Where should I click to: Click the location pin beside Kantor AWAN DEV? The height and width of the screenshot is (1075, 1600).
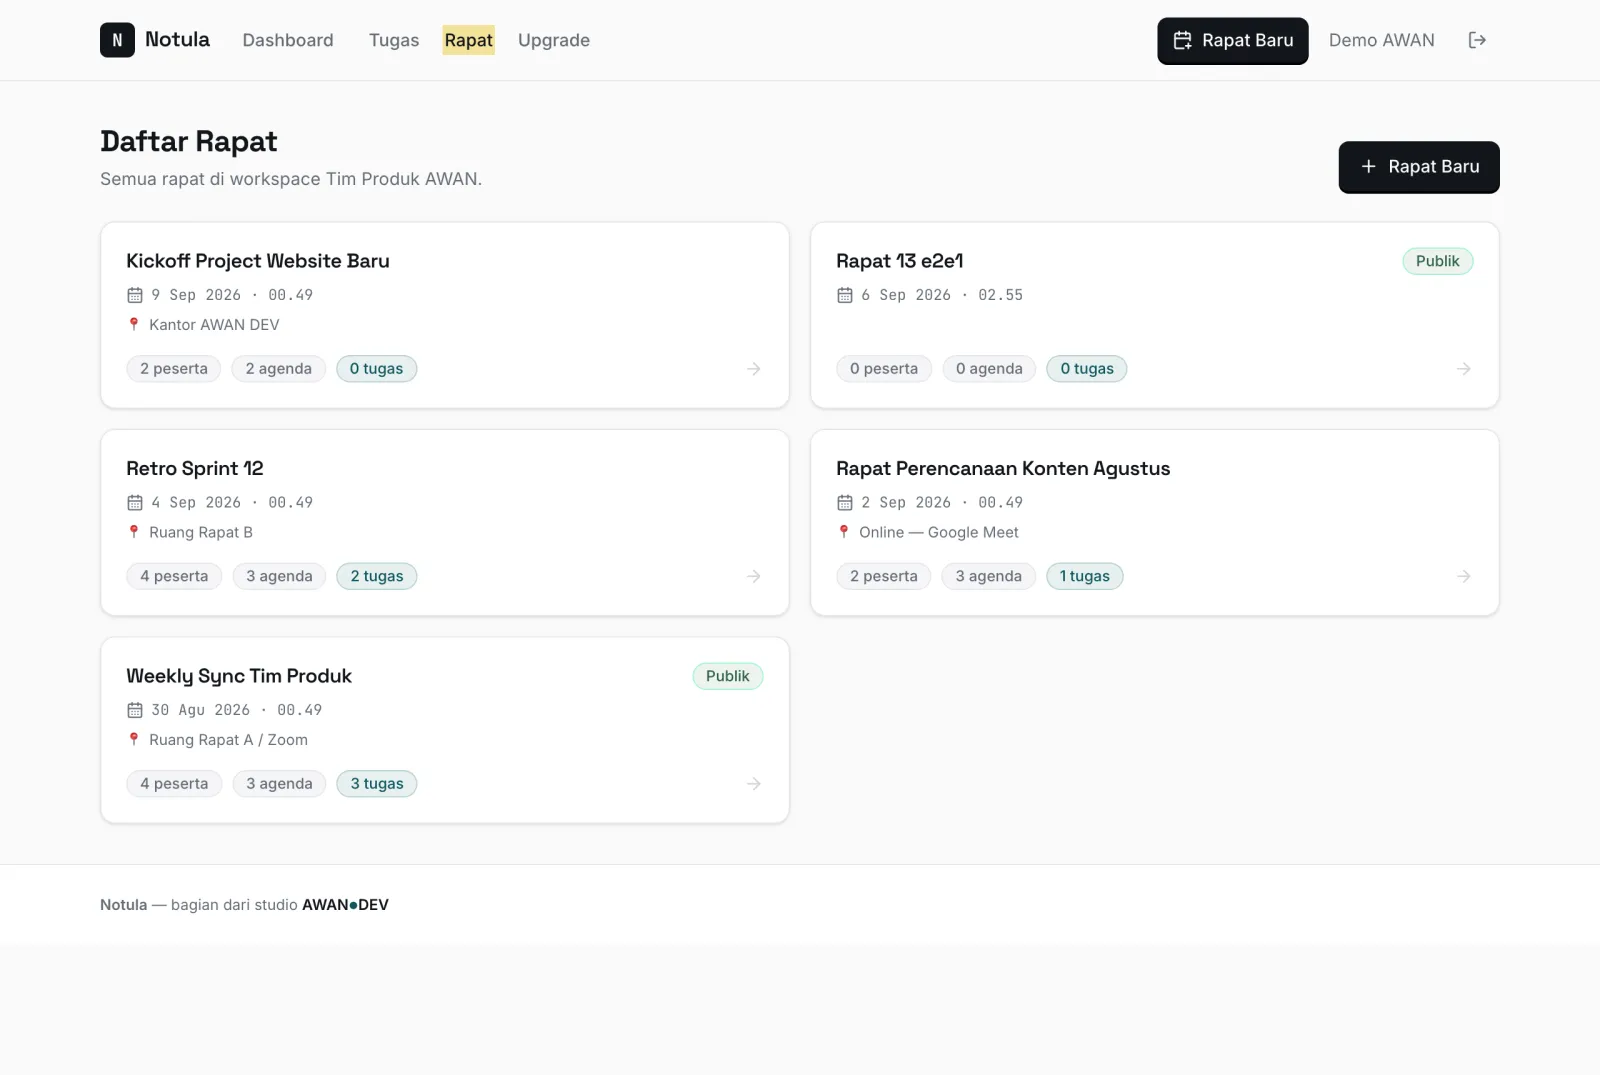[x=134, y=324]
